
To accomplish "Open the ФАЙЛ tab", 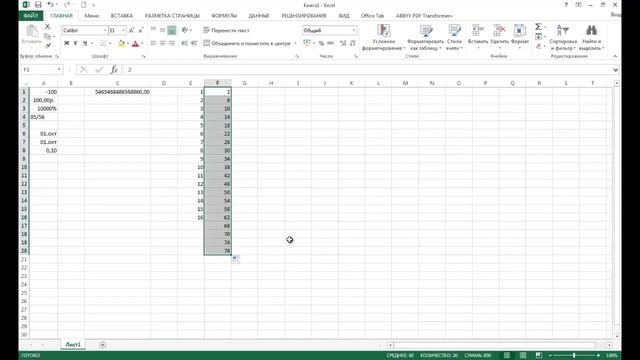I will (x=31, y=16).
